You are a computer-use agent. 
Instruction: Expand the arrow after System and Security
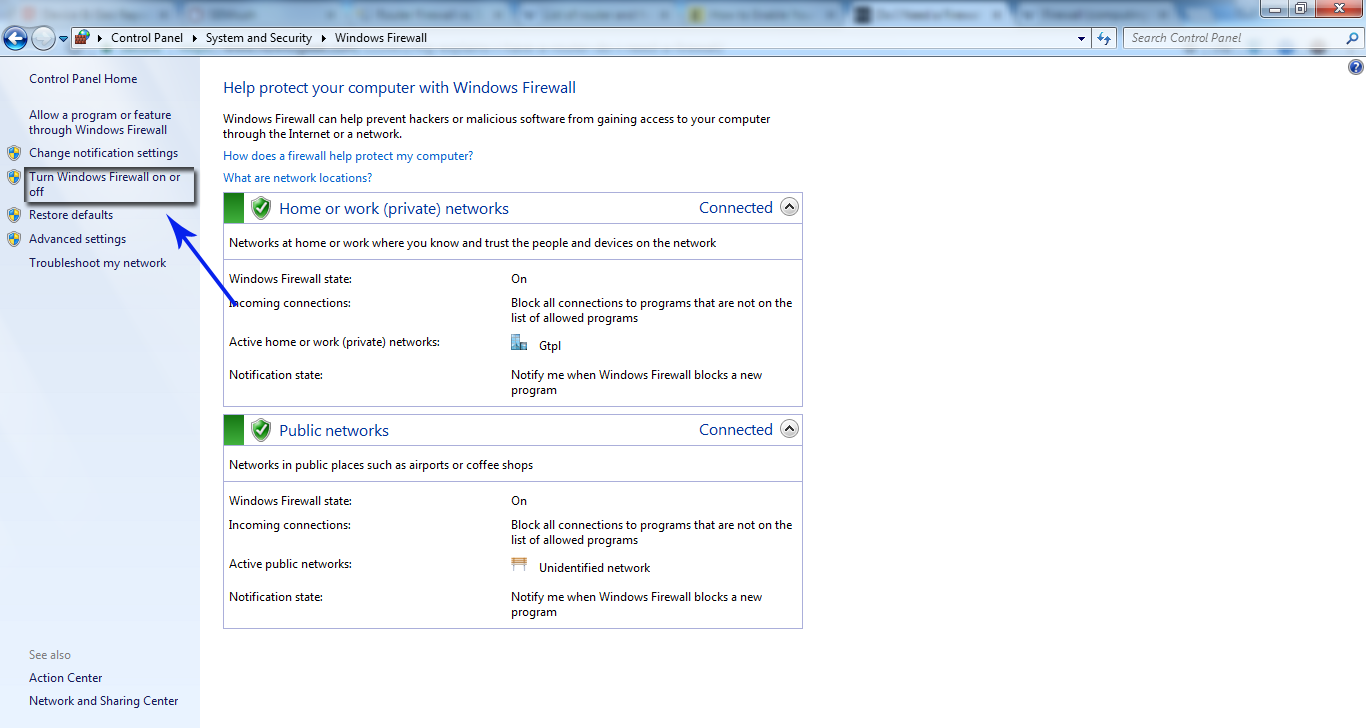(x=324, y=38)
